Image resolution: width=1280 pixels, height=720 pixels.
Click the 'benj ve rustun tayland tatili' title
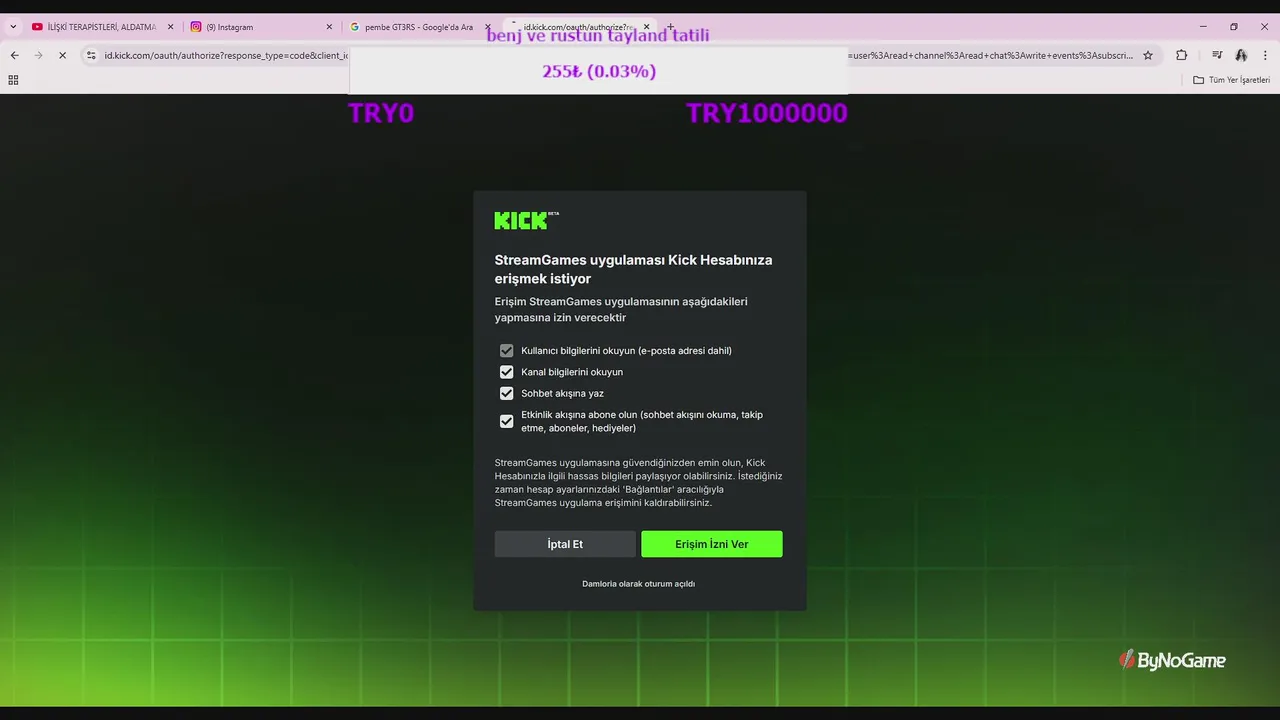(598, 35)
